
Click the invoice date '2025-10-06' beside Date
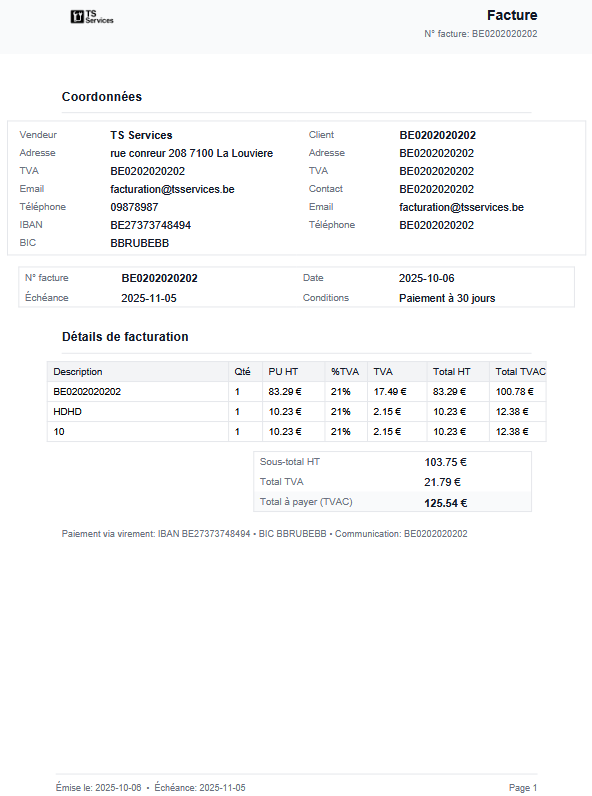pyautogui.click(x=426, y=278)
